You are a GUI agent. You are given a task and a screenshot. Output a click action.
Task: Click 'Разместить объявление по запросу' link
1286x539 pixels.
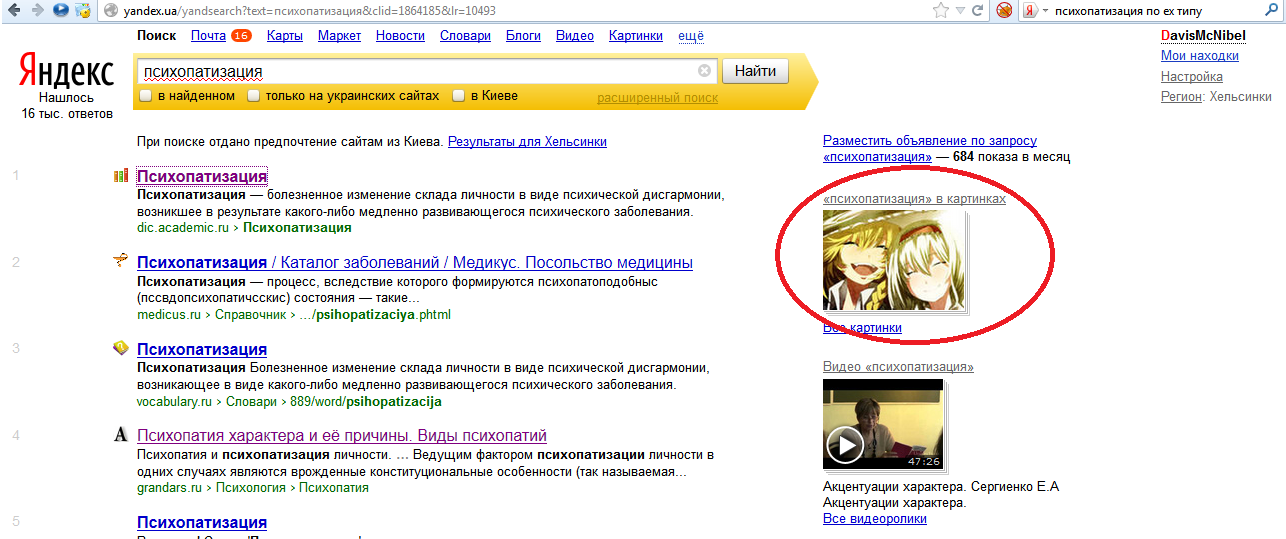point(930,141)
